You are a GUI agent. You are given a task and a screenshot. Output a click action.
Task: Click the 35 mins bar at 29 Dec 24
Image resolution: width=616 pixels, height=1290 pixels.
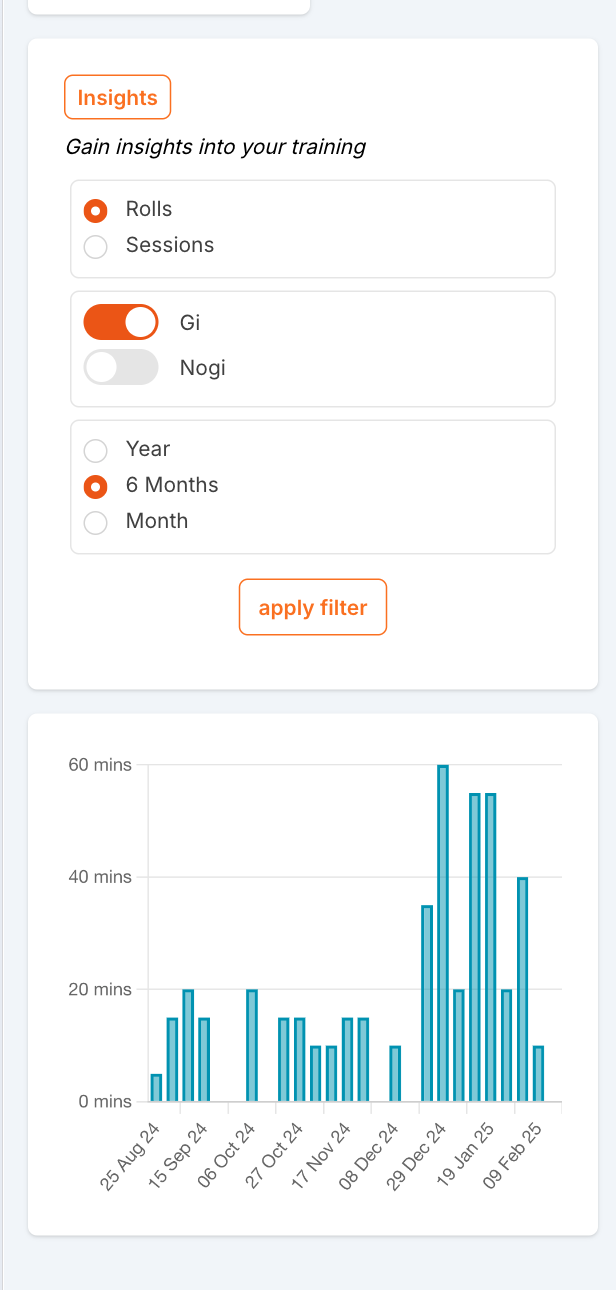tap(427, 1004)
